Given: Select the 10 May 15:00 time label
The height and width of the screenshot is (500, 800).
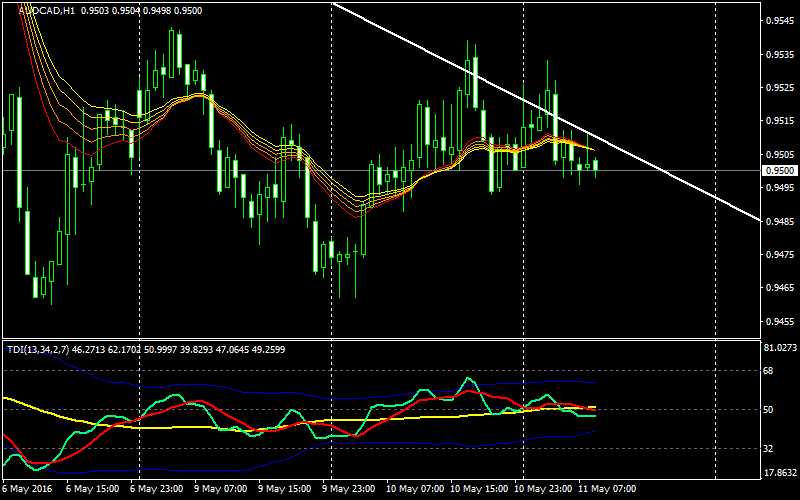Looking at the screenshot, I should click(x=477, y=490).
